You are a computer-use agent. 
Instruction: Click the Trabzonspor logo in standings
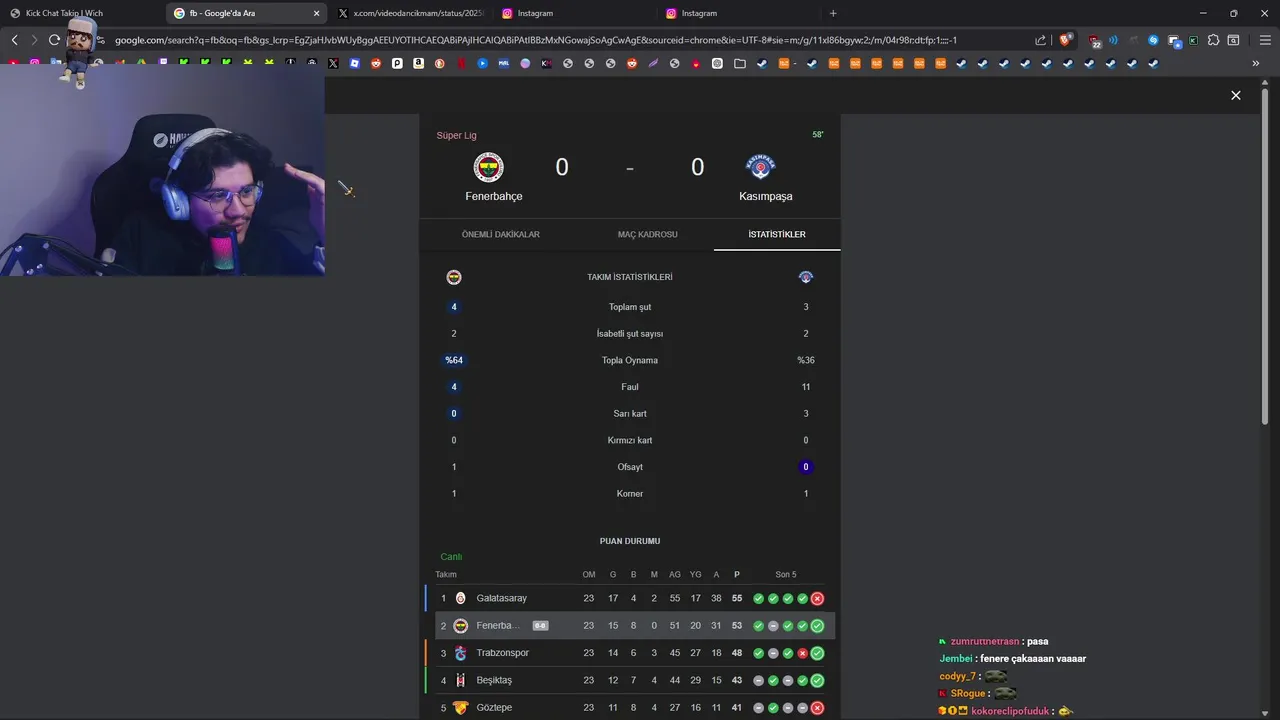click(461, 653)
